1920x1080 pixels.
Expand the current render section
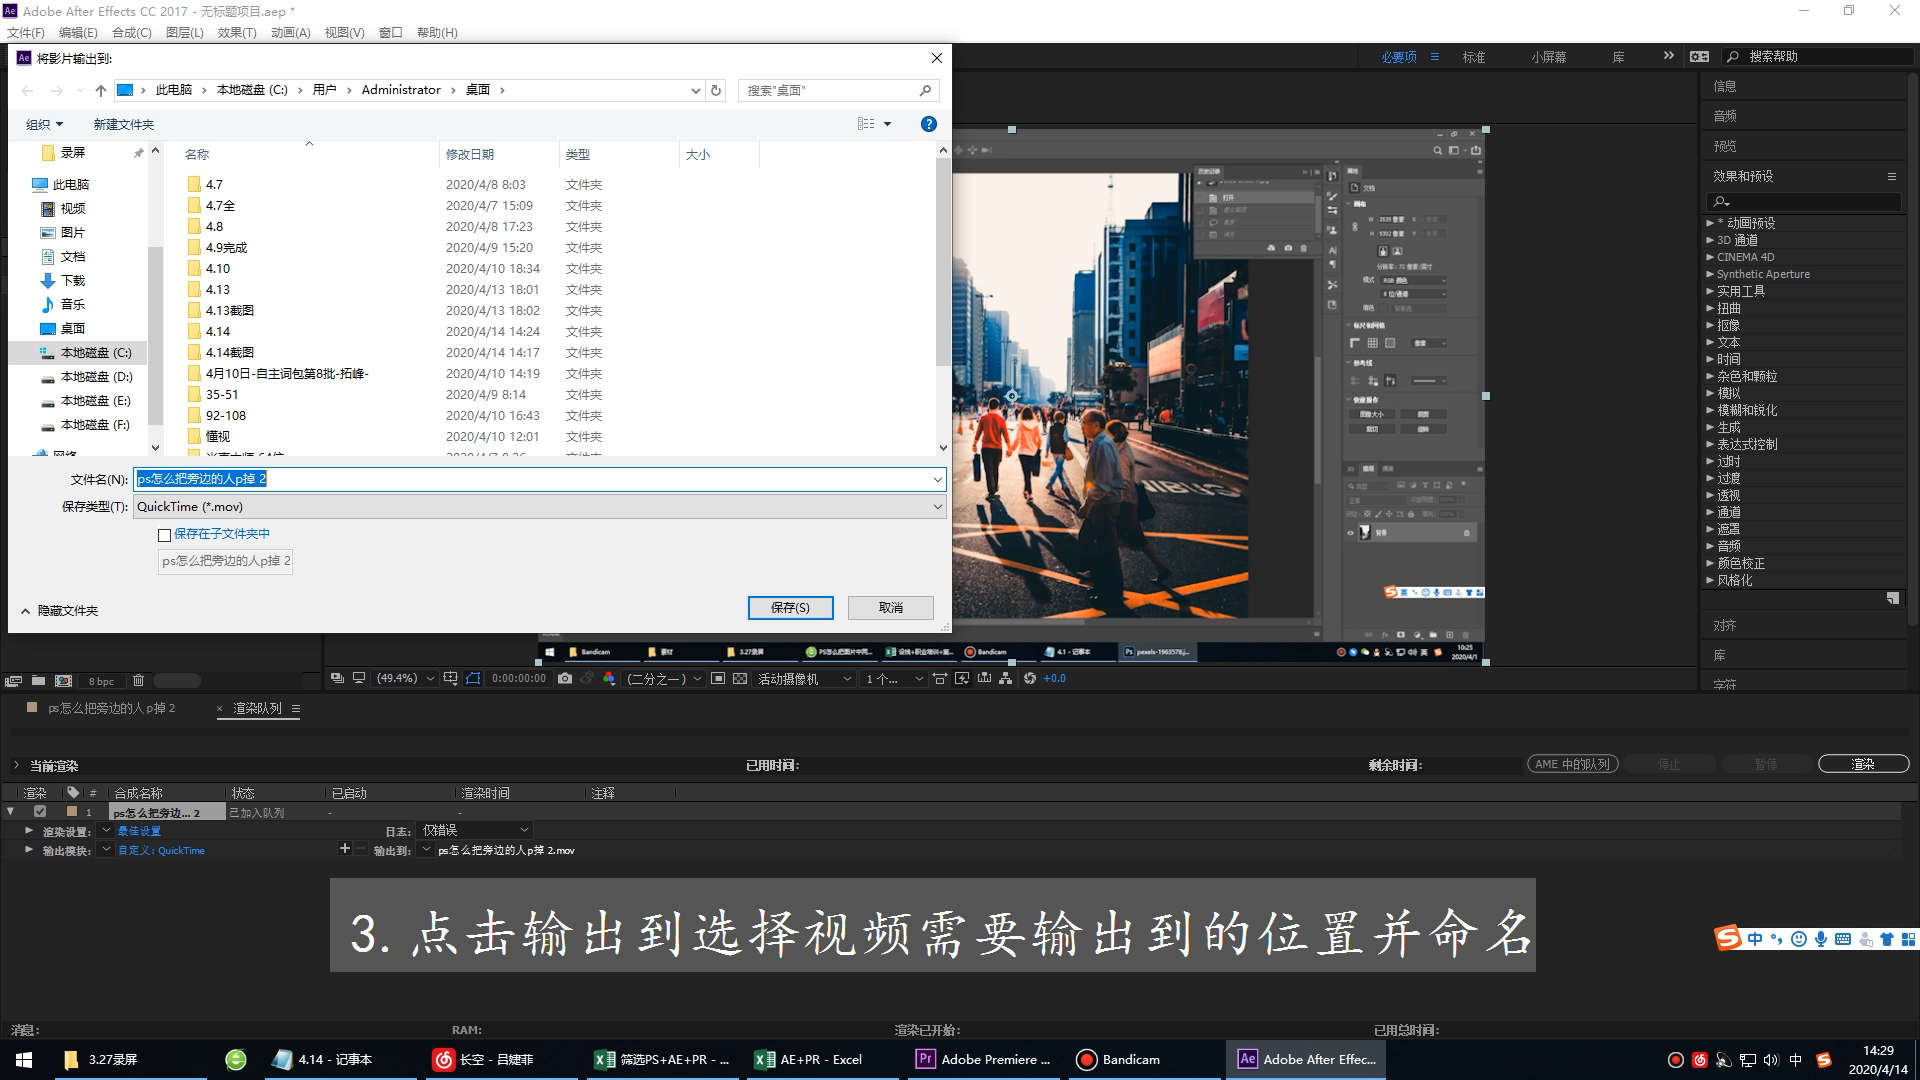(x=16, y=765)
